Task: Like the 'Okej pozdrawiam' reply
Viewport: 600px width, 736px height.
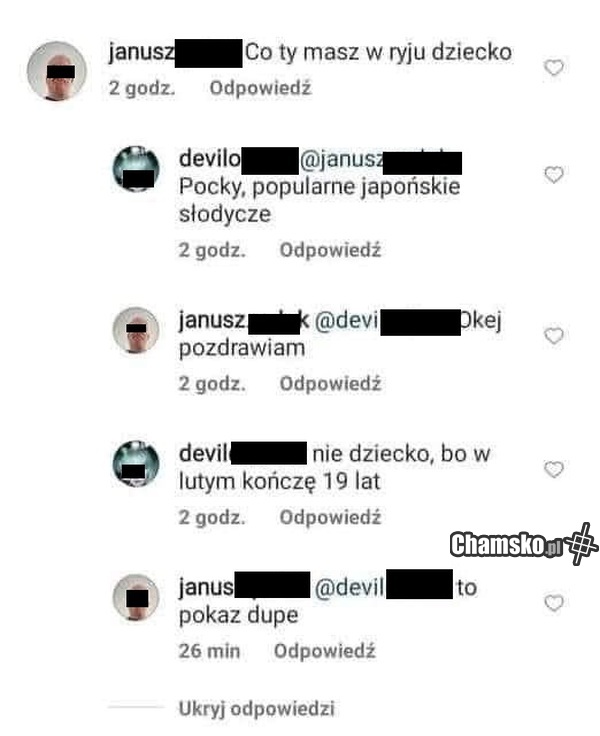Action: [x=554, y=336]
